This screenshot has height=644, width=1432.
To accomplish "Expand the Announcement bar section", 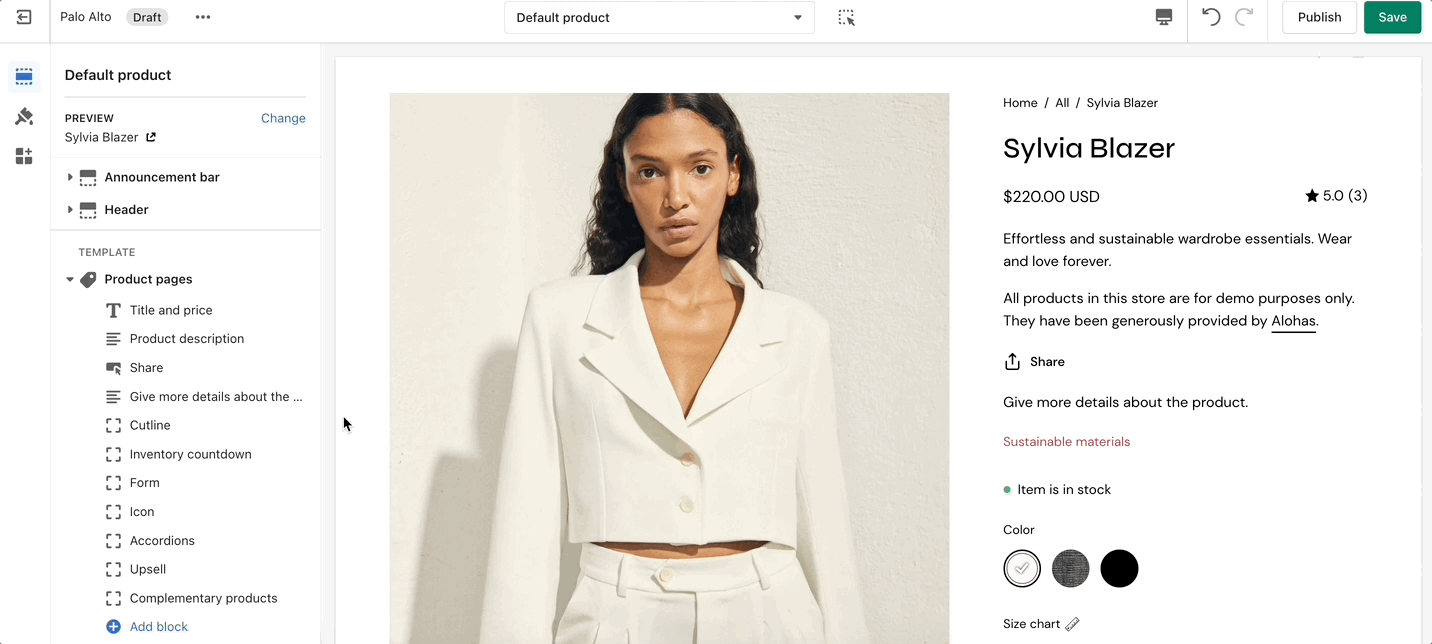I will pyautogui.click(x=70, y=177).
